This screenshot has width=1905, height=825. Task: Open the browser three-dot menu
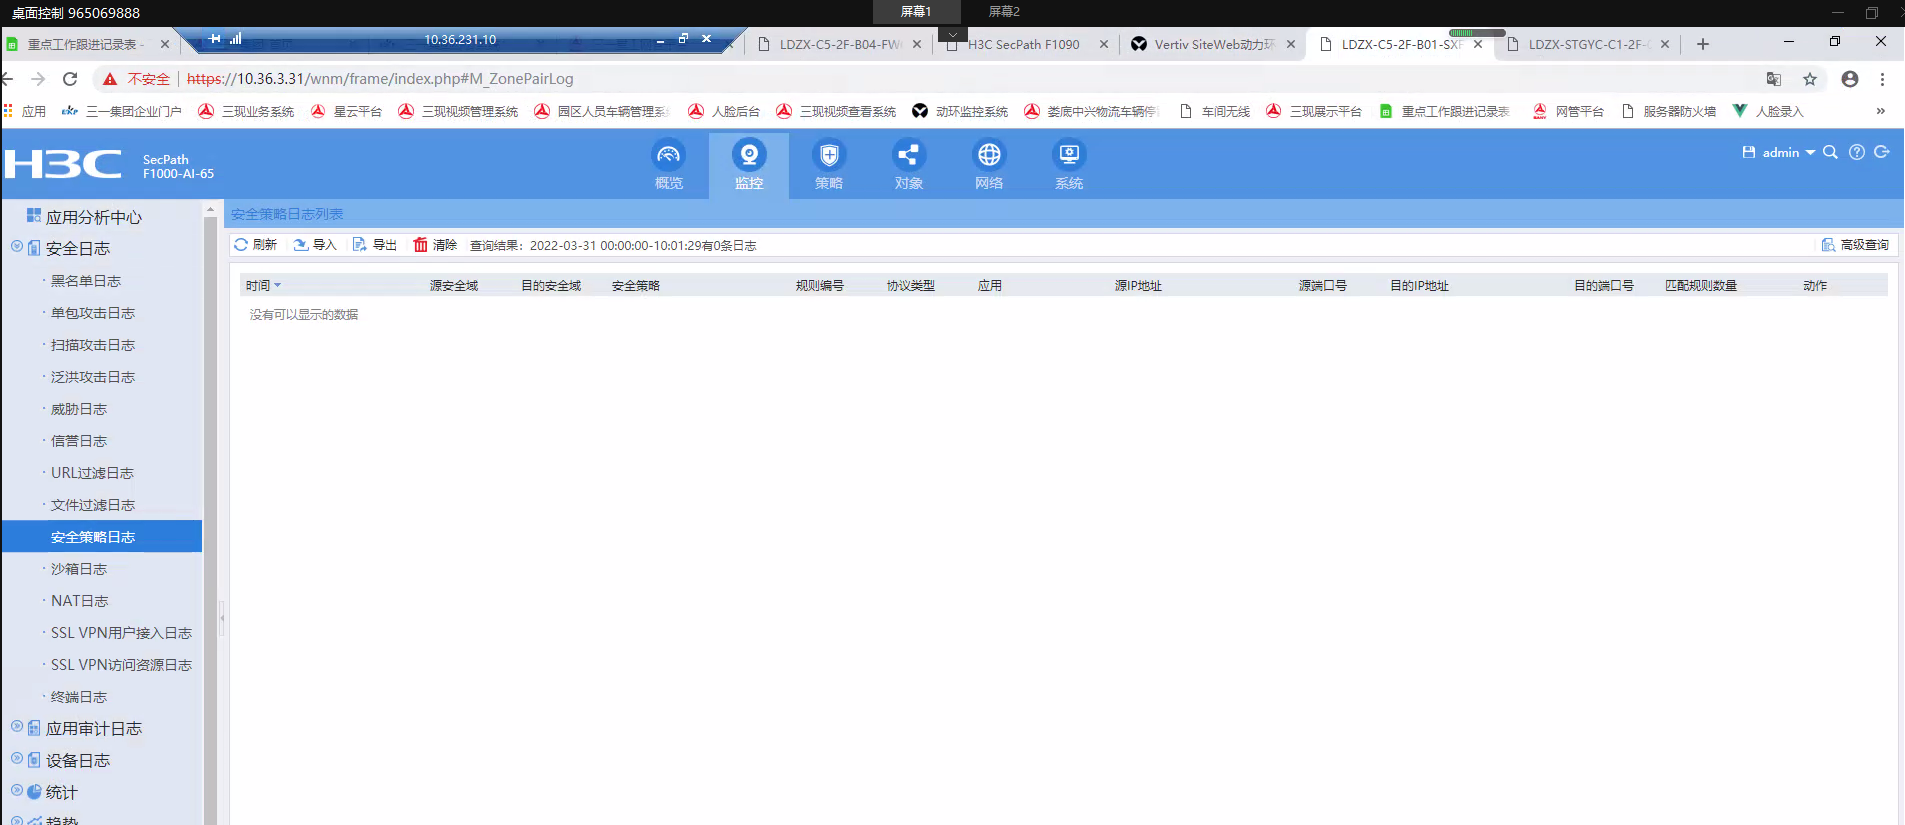tap(1882, 79)
